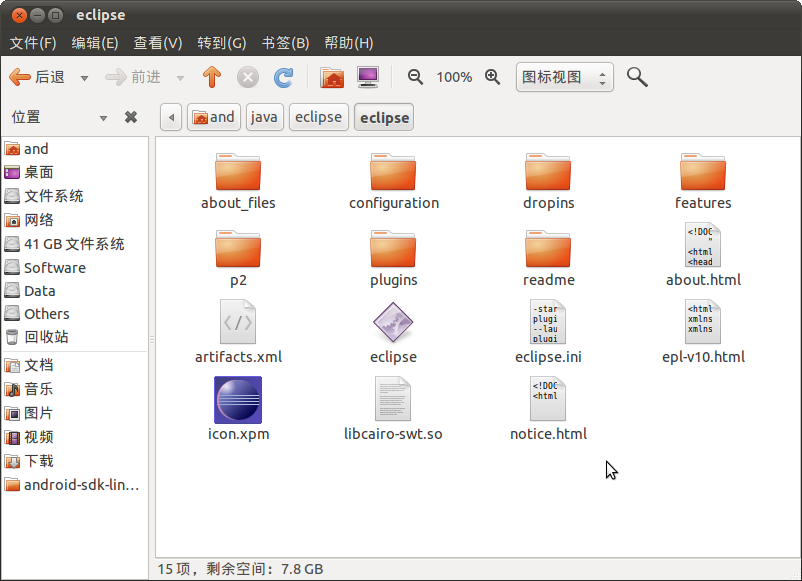
Task: Click the search magnifier icon
Action: point(637,77)
